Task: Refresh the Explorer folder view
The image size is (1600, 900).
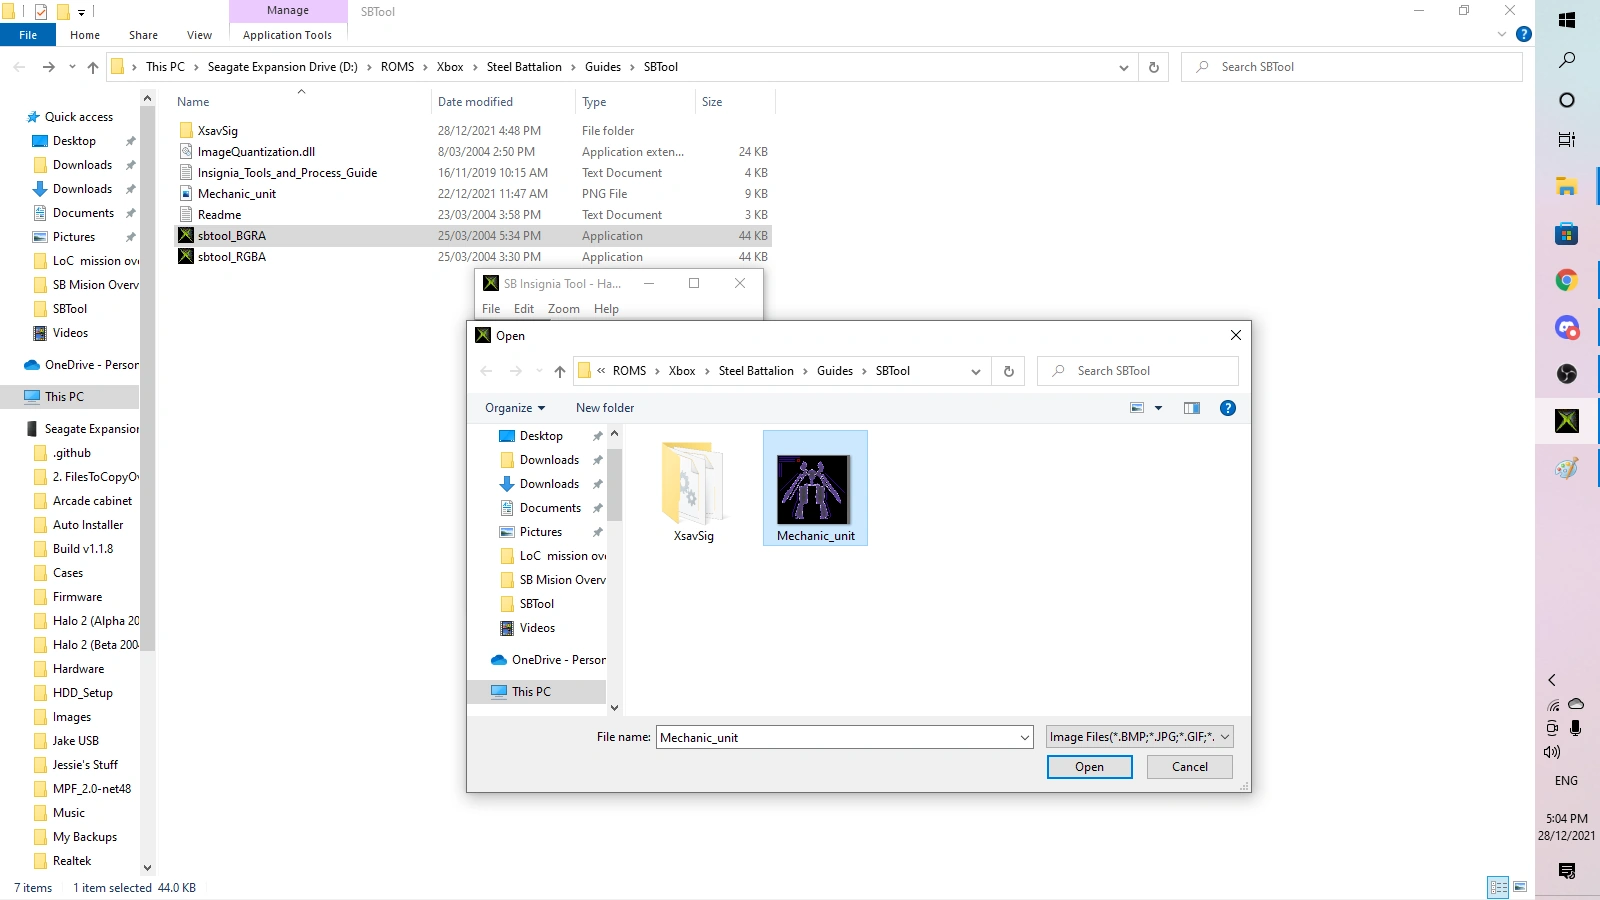Action: 1154,67
